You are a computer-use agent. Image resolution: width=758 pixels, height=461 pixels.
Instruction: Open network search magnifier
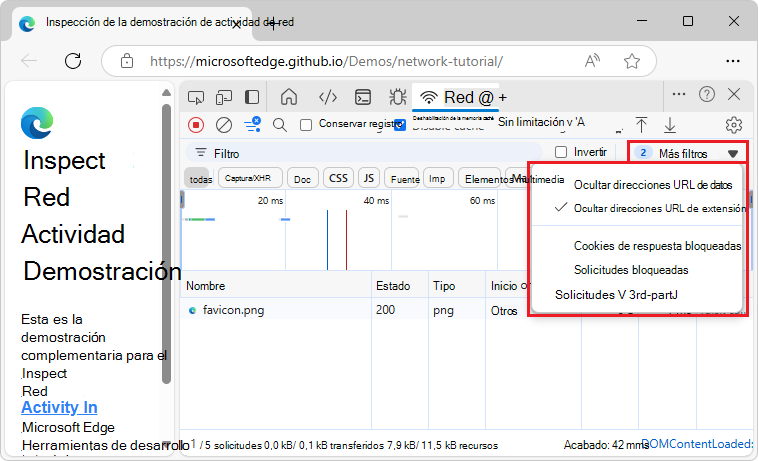279,125
